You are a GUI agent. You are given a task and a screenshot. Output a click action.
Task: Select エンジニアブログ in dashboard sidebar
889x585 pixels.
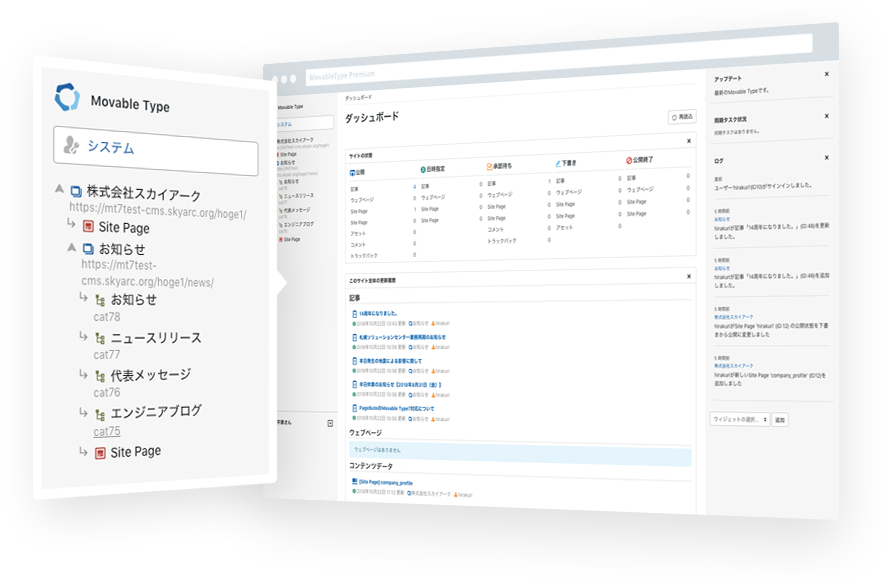click(299, 224)
